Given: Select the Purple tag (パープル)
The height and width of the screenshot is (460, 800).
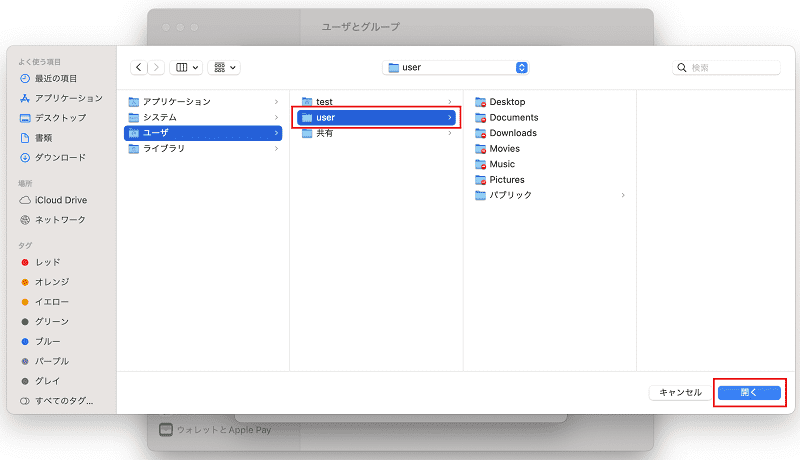Looking at the screenshot, I should pyautogui.click(x=45, y=361).
